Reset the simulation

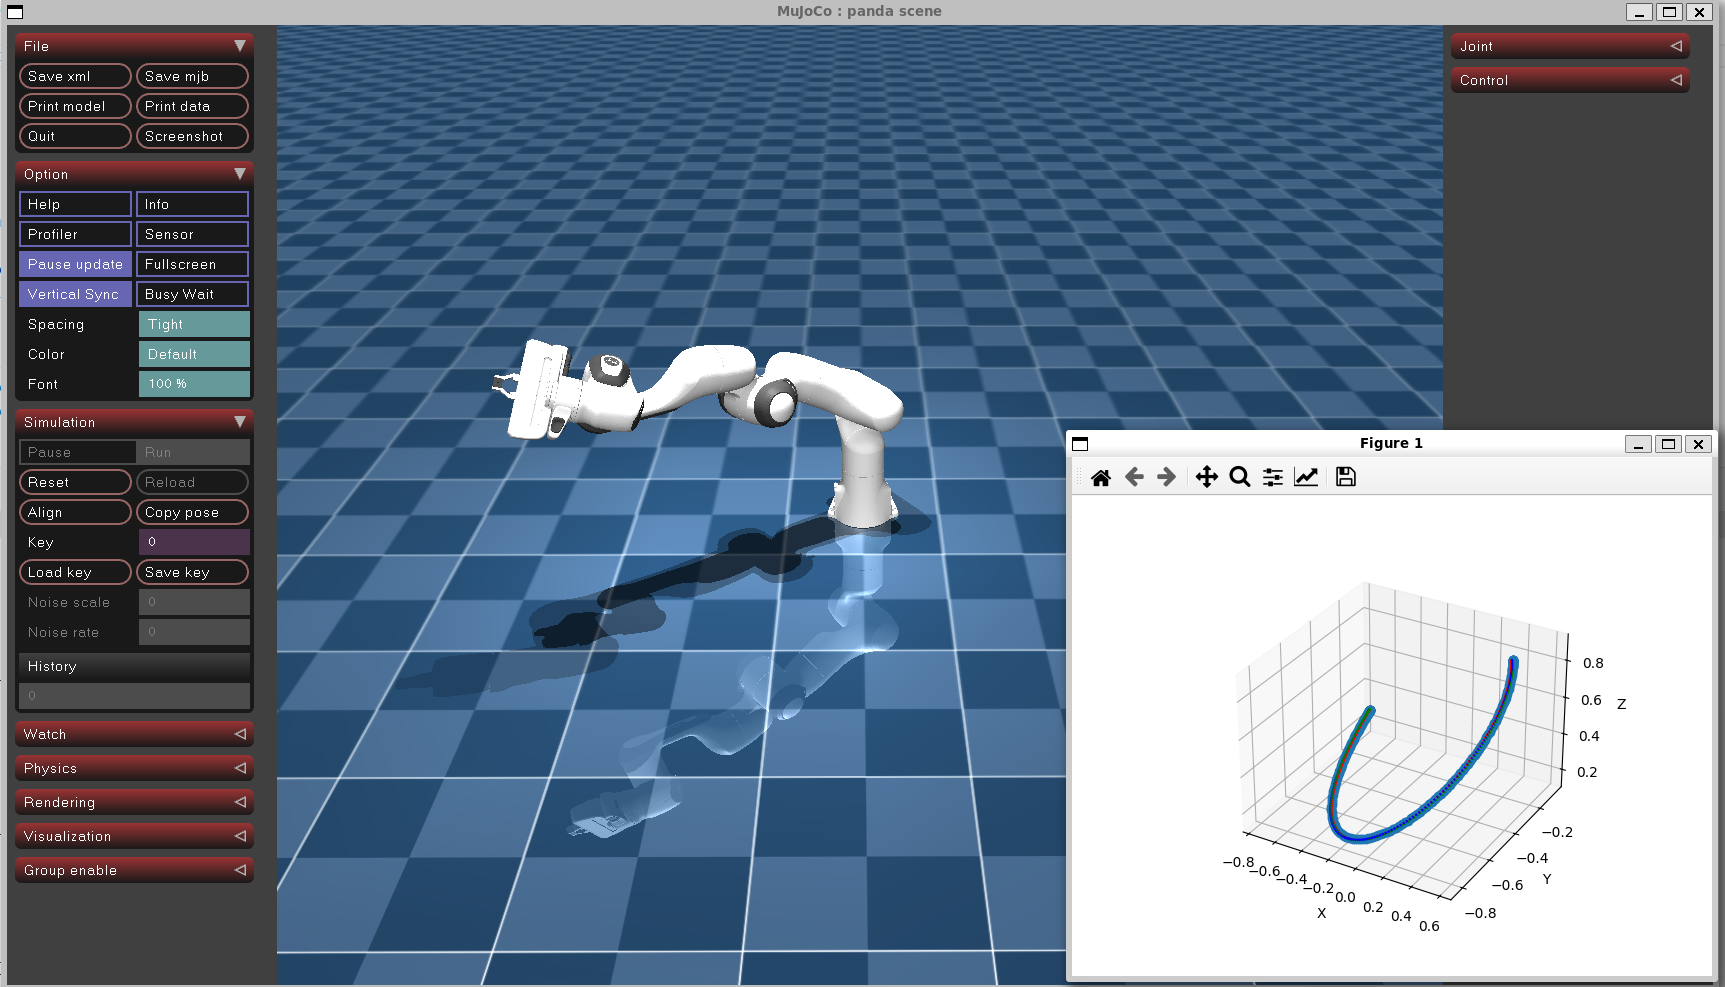[x=75, y=482]
